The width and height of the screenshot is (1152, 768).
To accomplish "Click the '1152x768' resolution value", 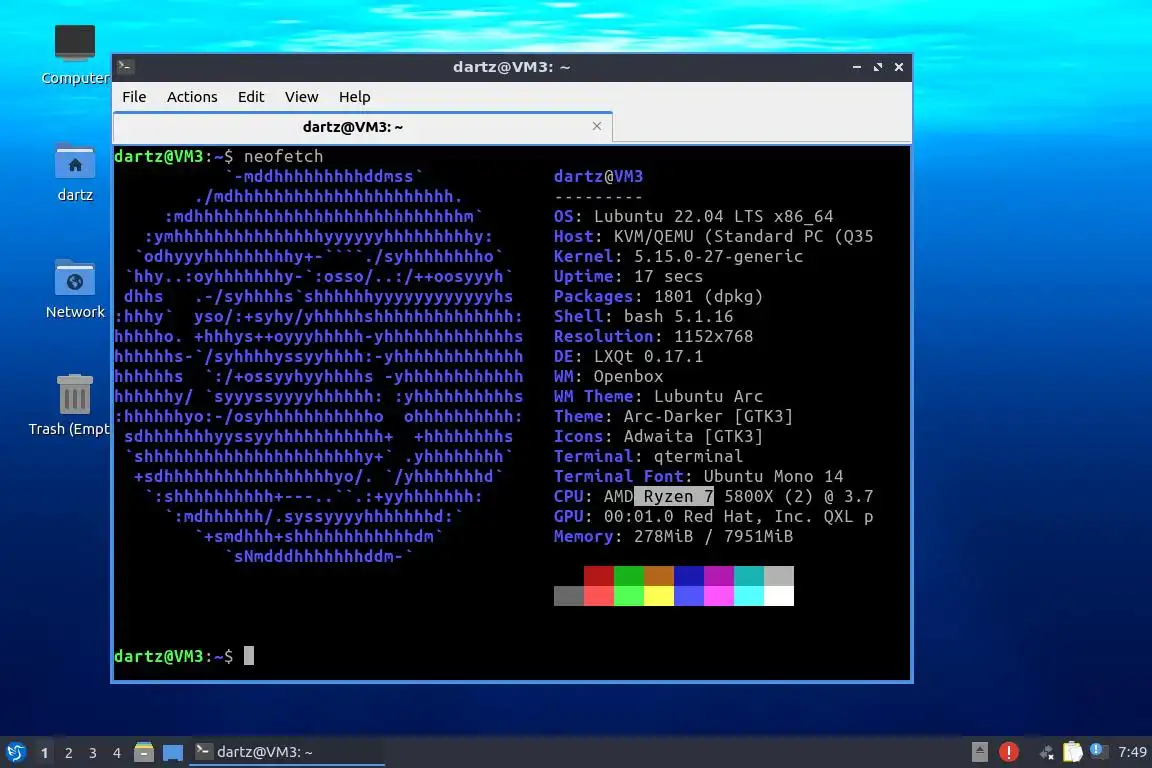I will click(x=713, y=336).
